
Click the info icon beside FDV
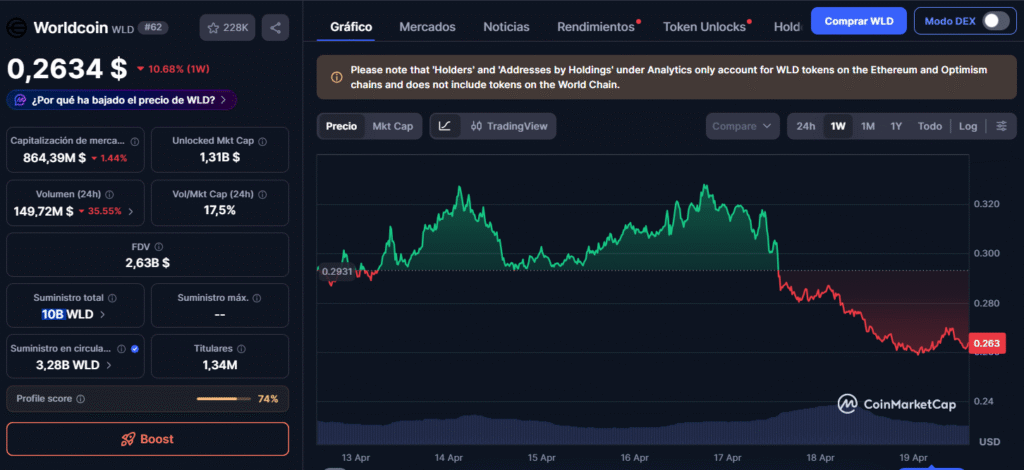158,246
